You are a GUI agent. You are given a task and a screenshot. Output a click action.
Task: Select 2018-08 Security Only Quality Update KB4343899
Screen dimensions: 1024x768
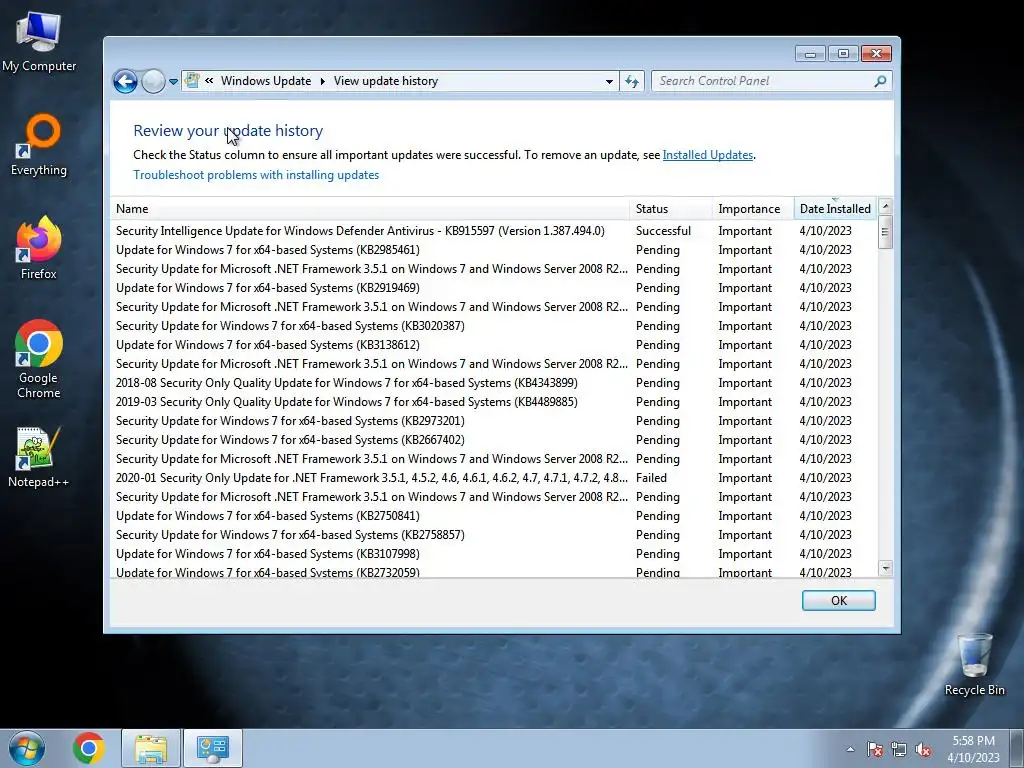click(494, 383)
